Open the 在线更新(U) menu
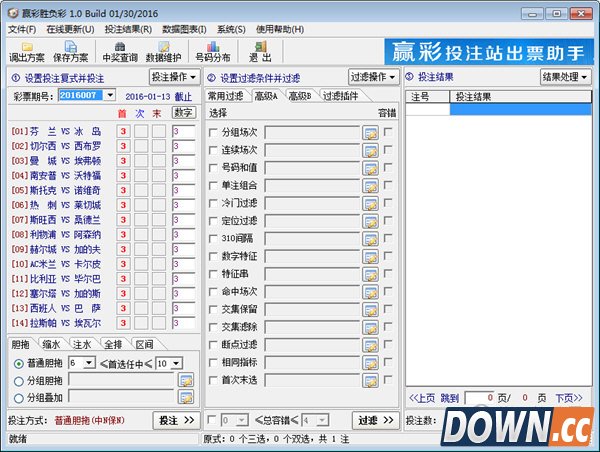The height and width of the screenshot is (452, 600). click(x=70, y=29)
